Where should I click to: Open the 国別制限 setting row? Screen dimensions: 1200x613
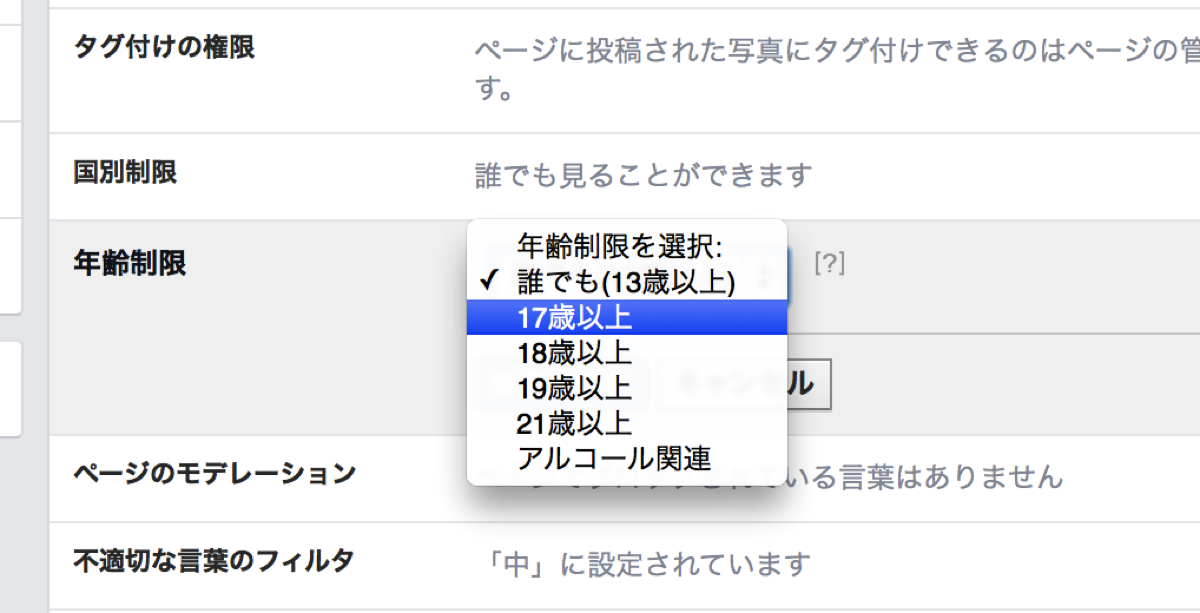point(624,176)
